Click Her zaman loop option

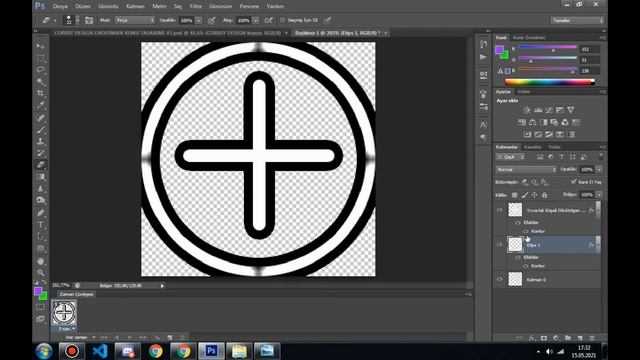(x=80, y=338)
